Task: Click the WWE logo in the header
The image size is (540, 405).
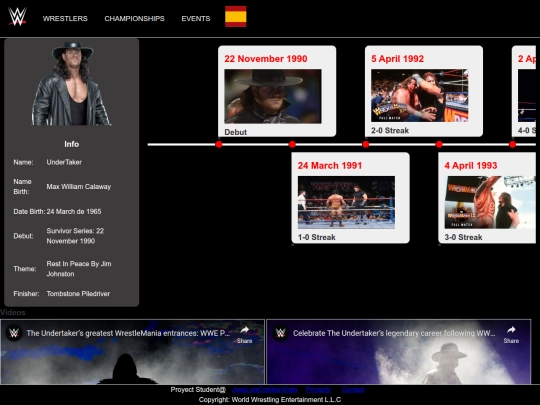Action: 17,17
